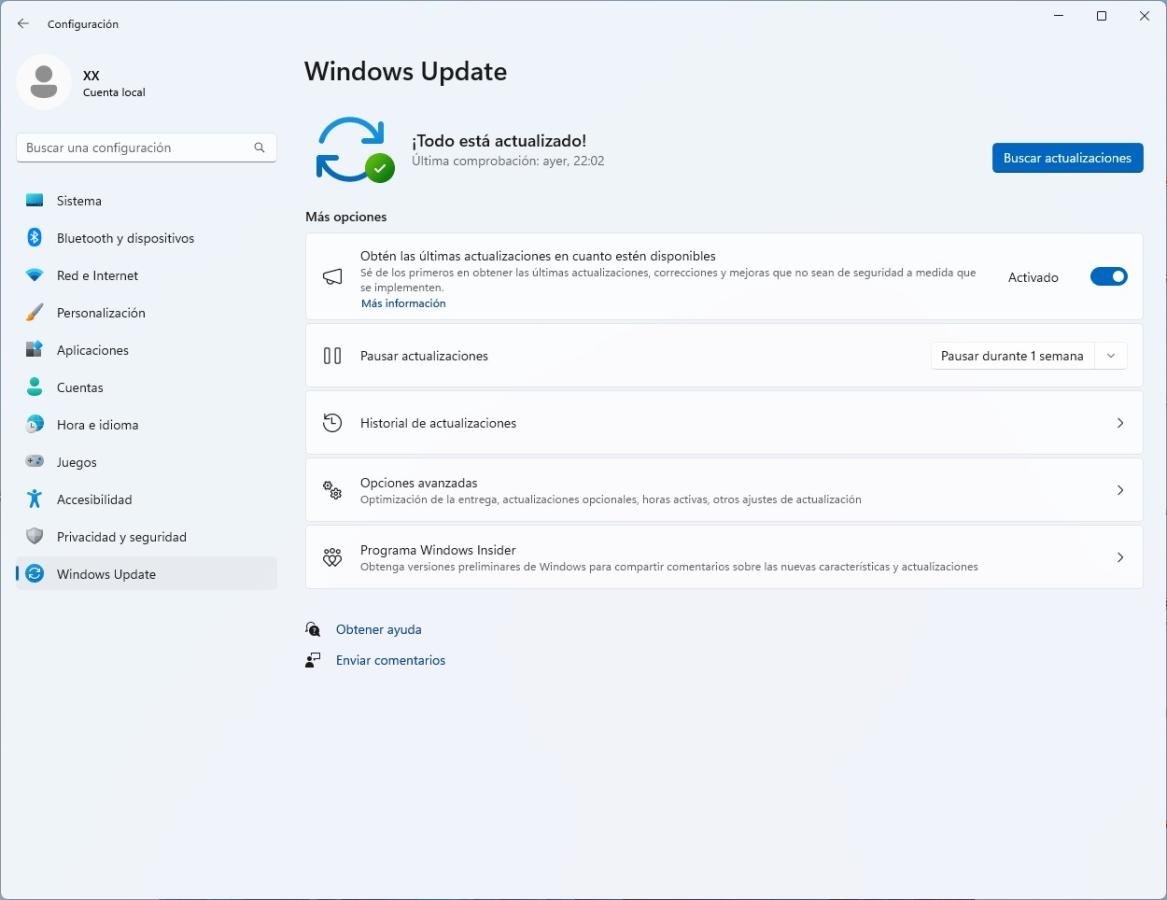The width and height of the screenshot is (1167, 900).
Task: Click the Privacidad y seguridad shield icon
Action: (x=35, y=537)
